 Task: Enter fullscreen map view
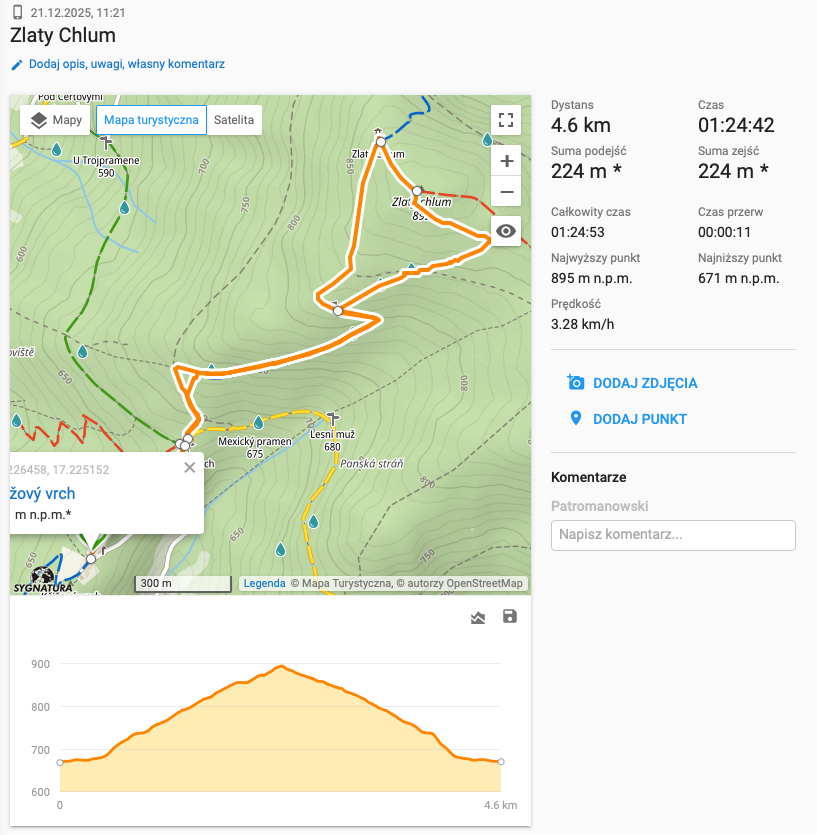tap(506, 121)
